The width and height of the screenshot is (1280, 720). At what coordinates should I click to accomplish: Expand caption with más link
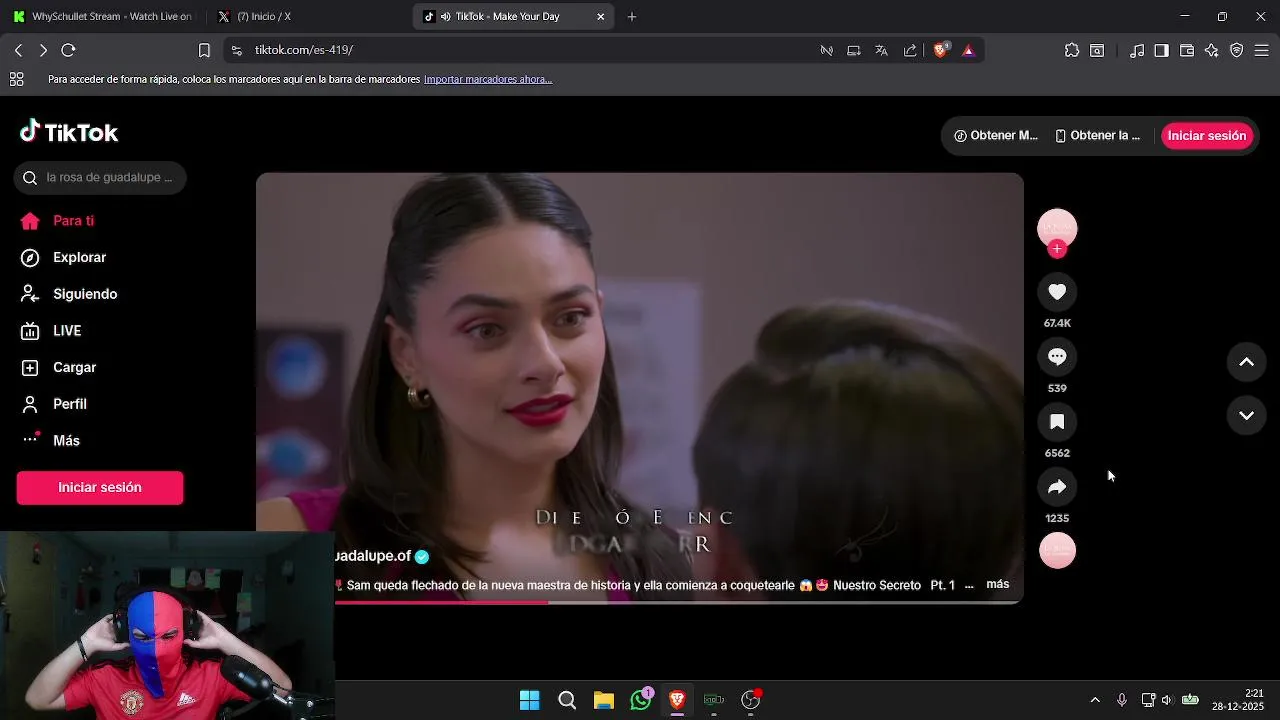pyautogui.click(x=998, y=584)
